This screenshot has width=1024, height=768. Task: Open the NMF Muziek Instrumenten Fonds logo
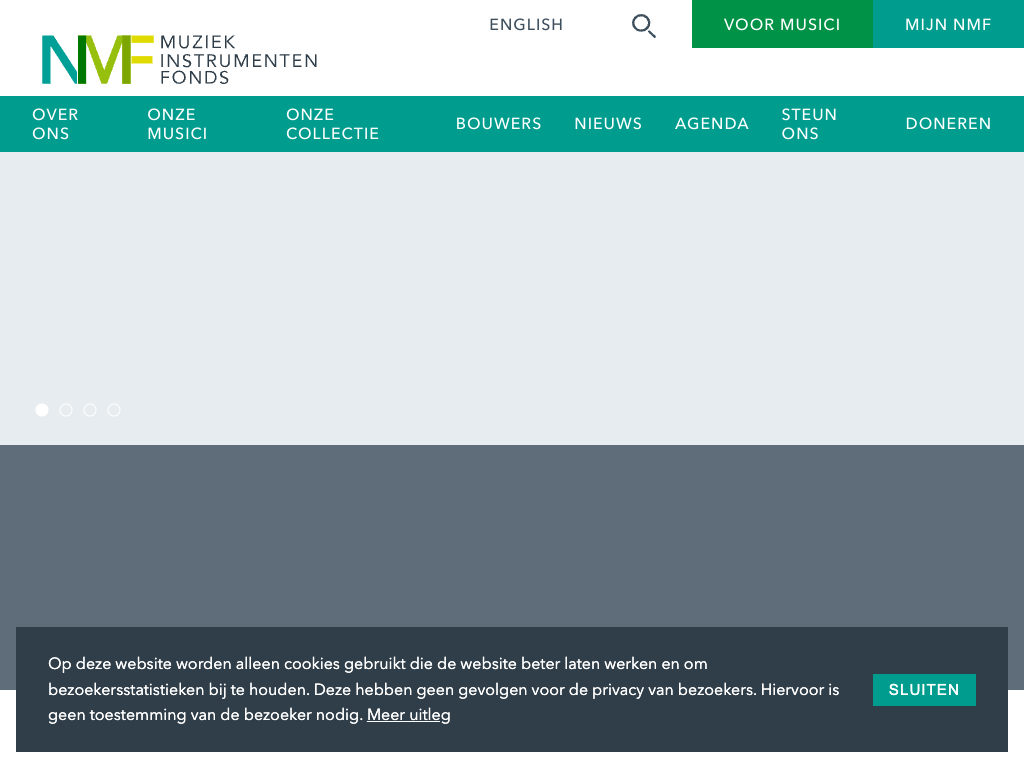tap(179, 59)
